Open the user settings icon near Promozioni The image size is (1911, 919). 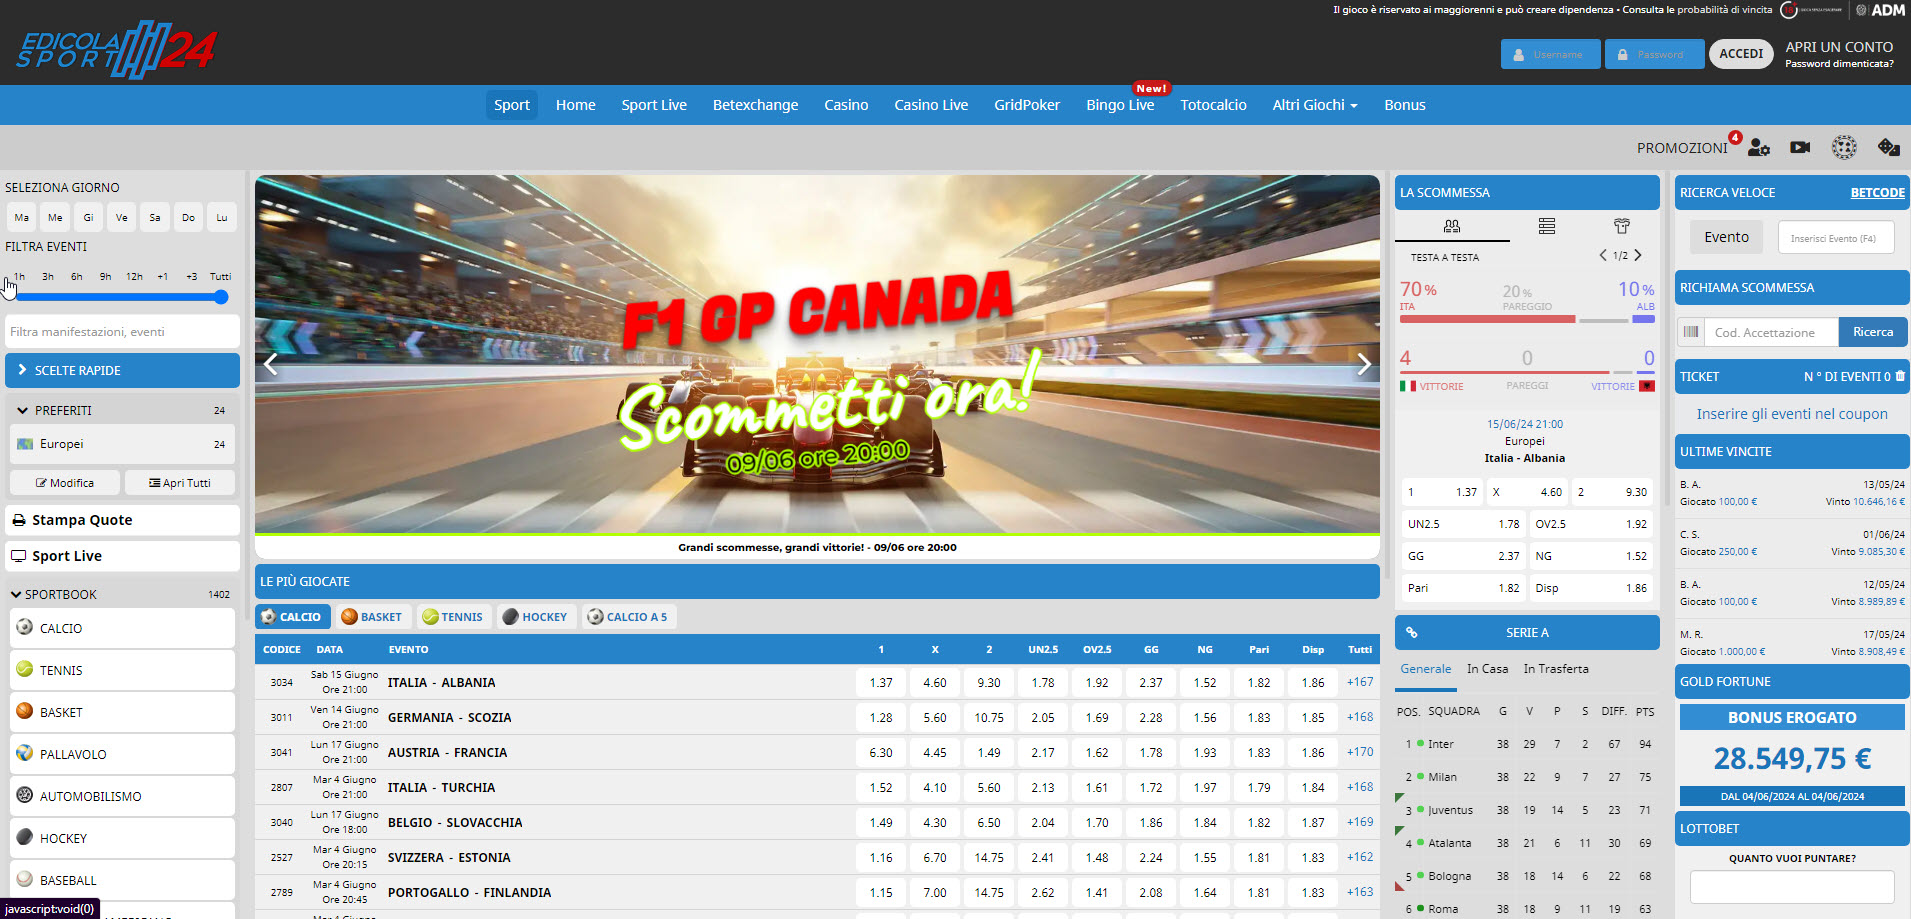[x=1759, y=147]
